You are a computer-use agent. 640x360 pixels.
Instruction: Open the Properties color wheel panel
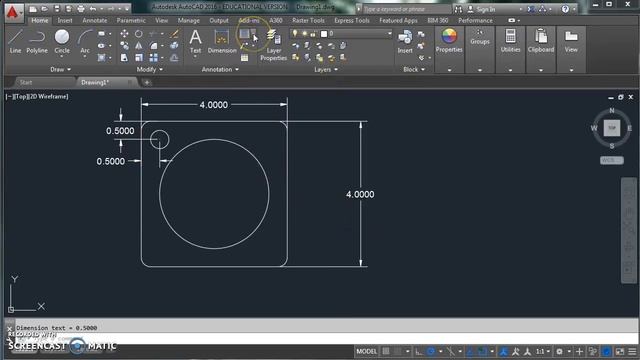(x=449, y=41)
